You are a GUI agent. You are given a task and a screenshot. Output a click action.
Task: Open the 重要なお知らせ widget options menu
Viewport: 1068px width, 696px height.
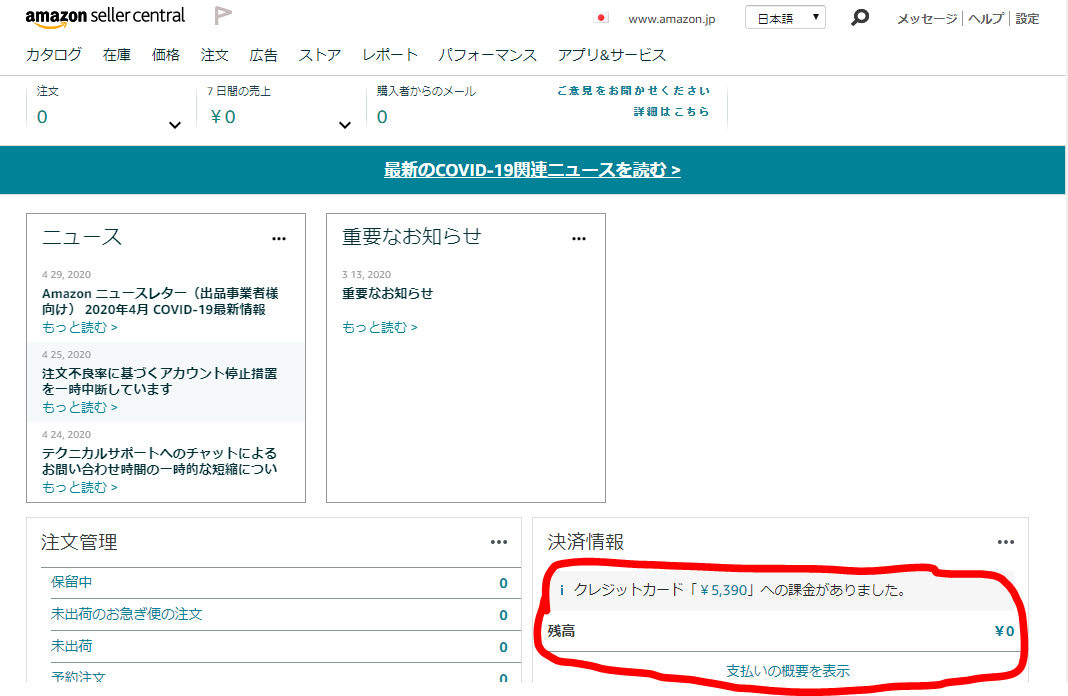point(579,238)
